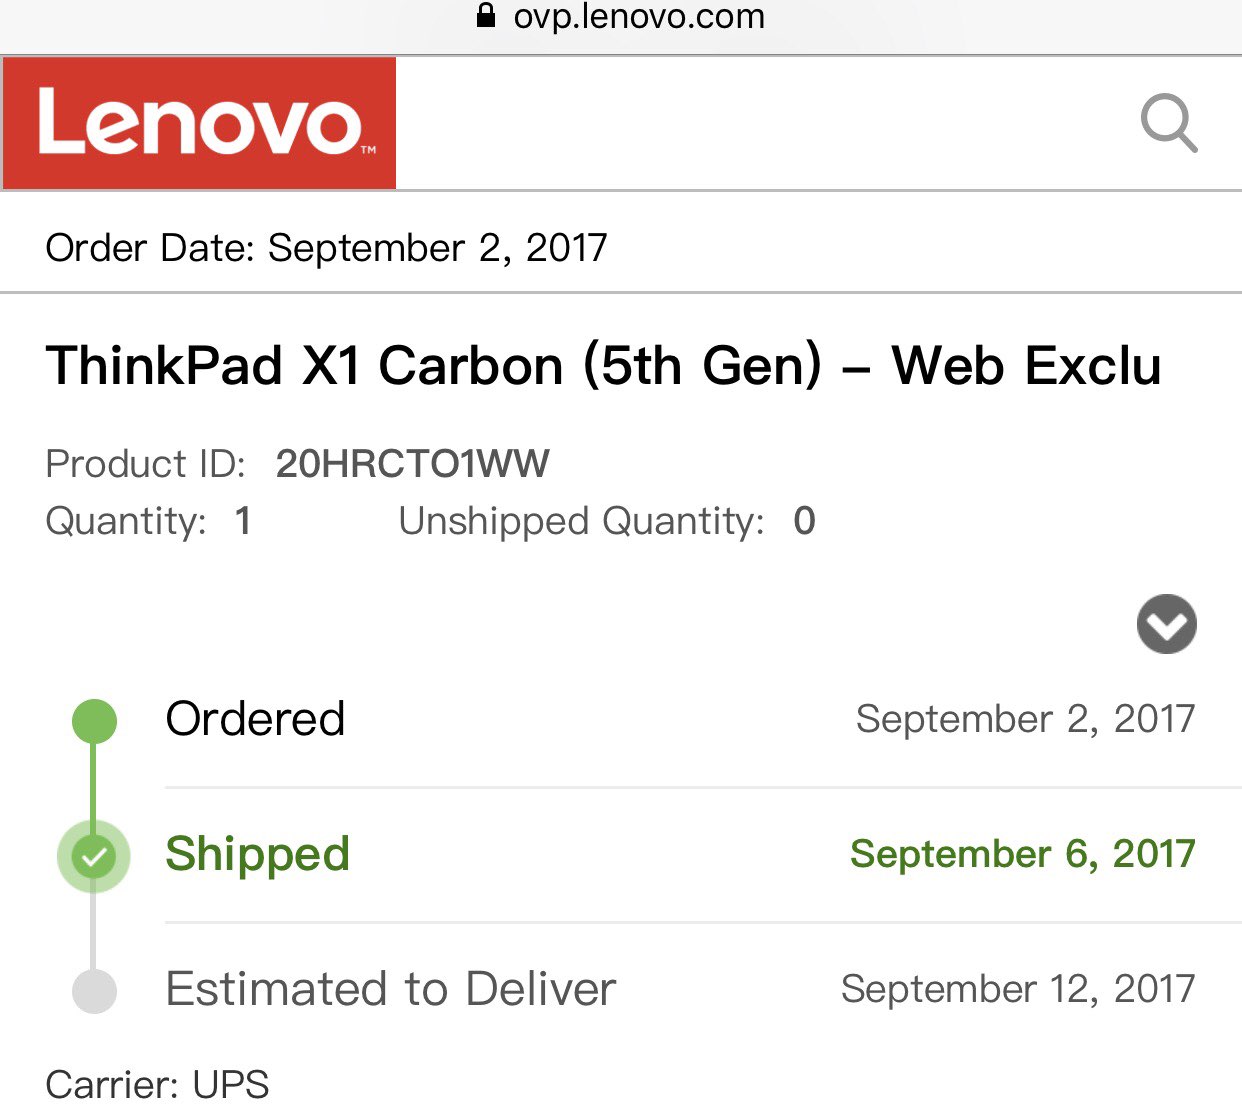
Task: Click product ID 20HRCTO1WW
Action: coord(412,464)
